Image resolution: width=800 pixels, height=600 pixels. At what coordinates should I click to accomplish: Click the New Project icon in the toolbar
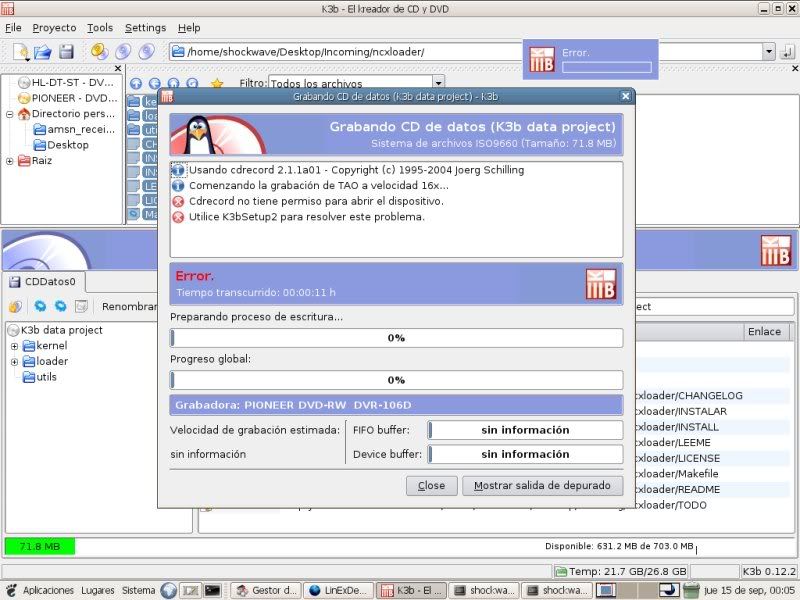pos(21,52)
